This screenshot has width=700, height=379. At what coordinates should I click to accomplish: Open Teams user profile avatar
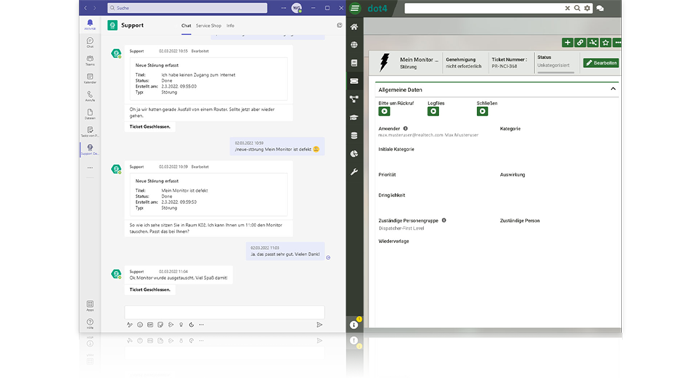click(x=296, y=8)
